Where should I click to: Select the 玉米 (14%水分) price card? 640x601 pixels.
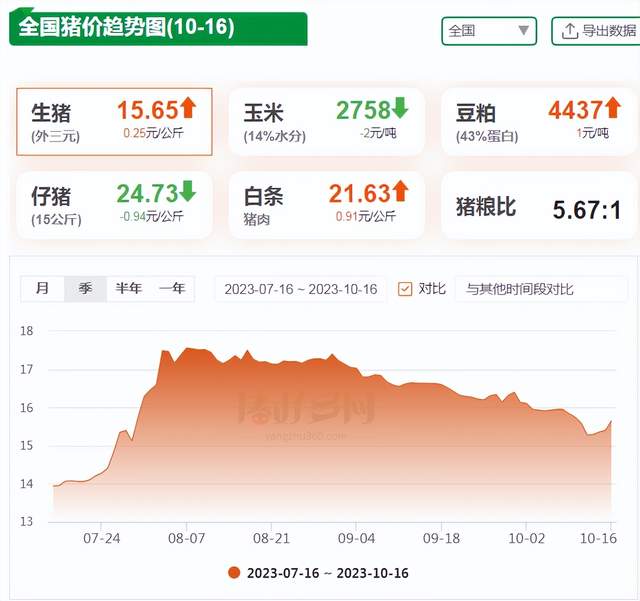point(327,122)
